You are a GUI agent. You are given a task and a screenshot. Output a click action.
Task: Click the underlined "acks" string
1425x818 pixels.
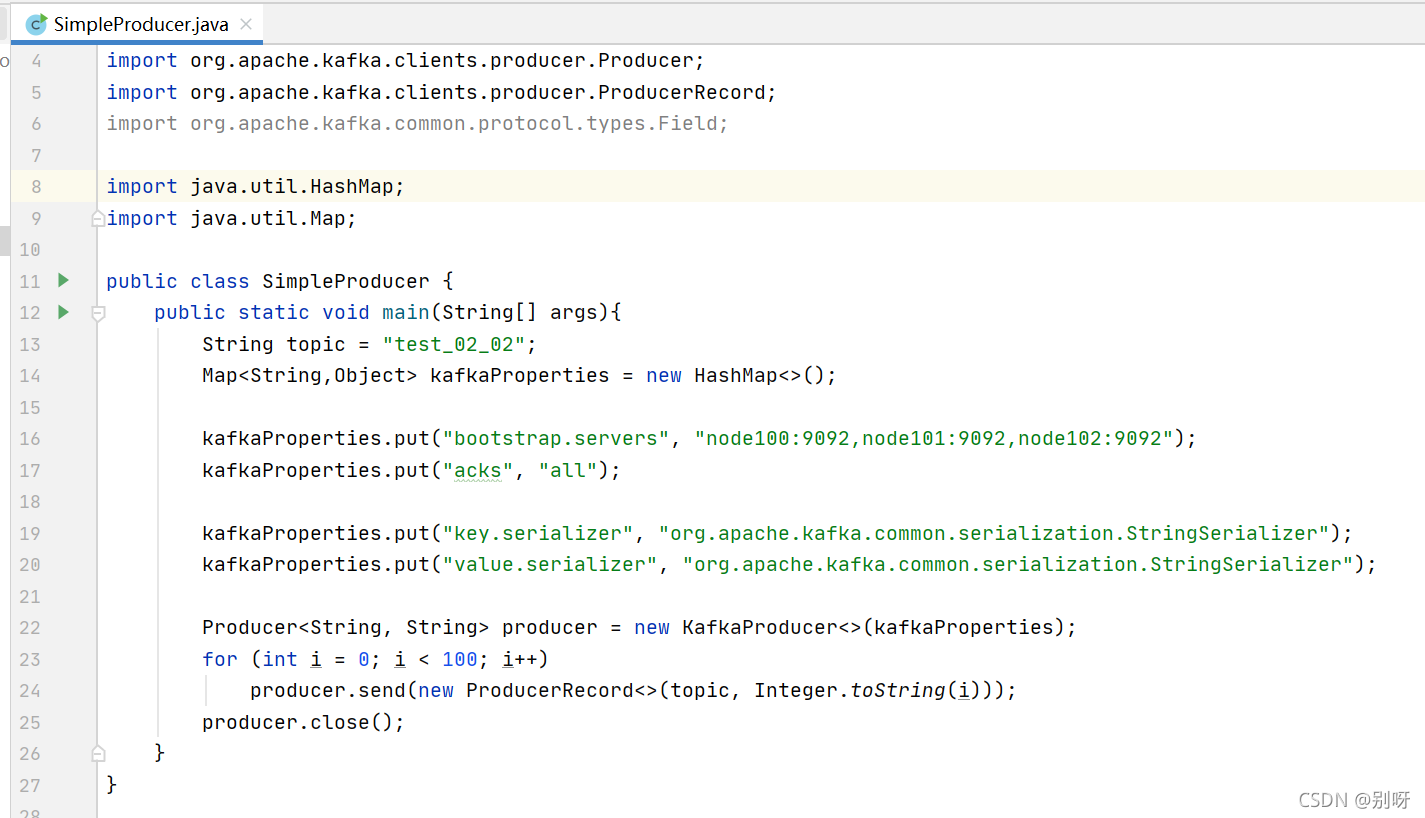[478, 470]
